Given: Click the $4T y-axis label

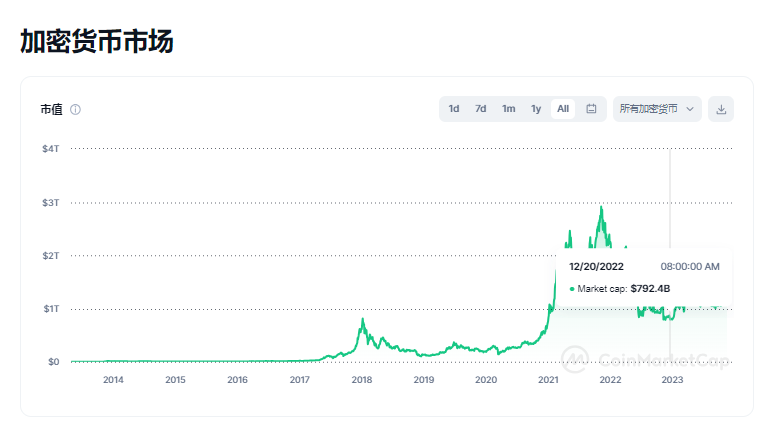Looking at the screenshot, I should (50, 149).
